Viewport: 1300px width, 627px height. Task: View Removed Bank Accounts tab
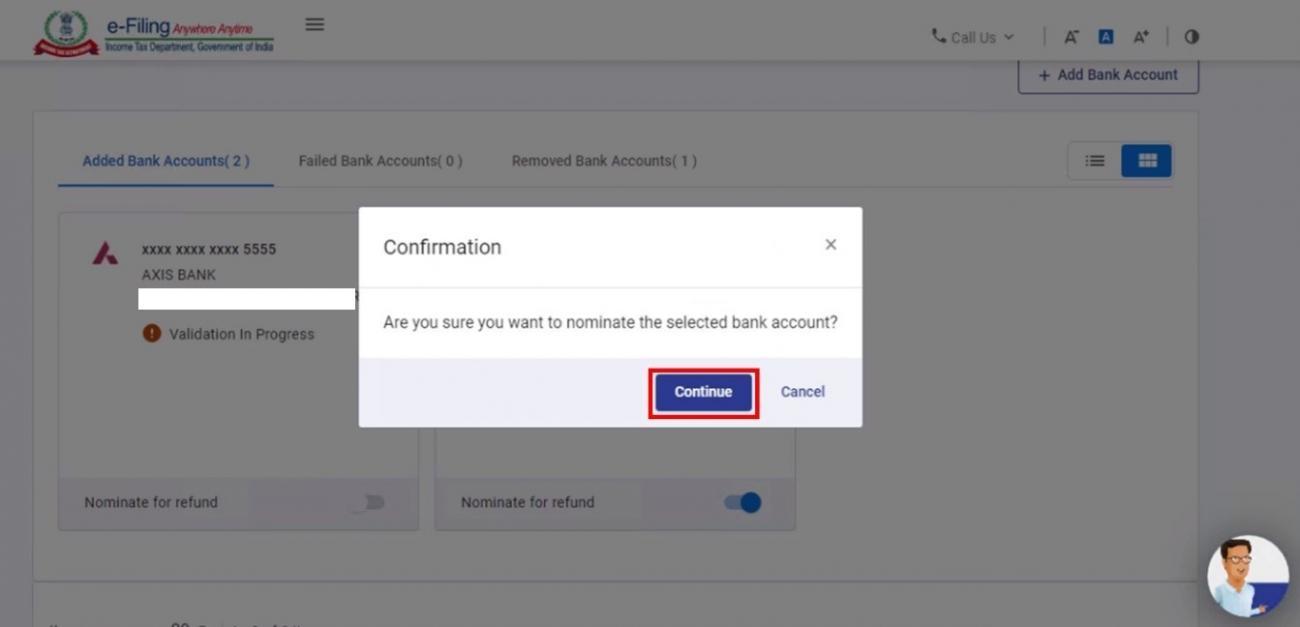tap(604, 161)
